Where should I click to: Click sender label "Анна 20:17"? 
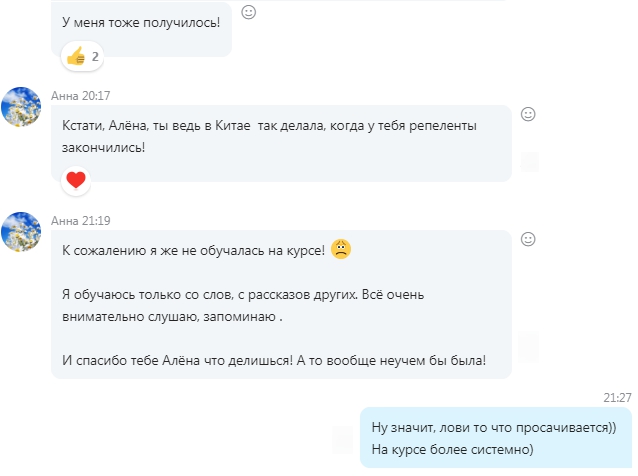81,96
